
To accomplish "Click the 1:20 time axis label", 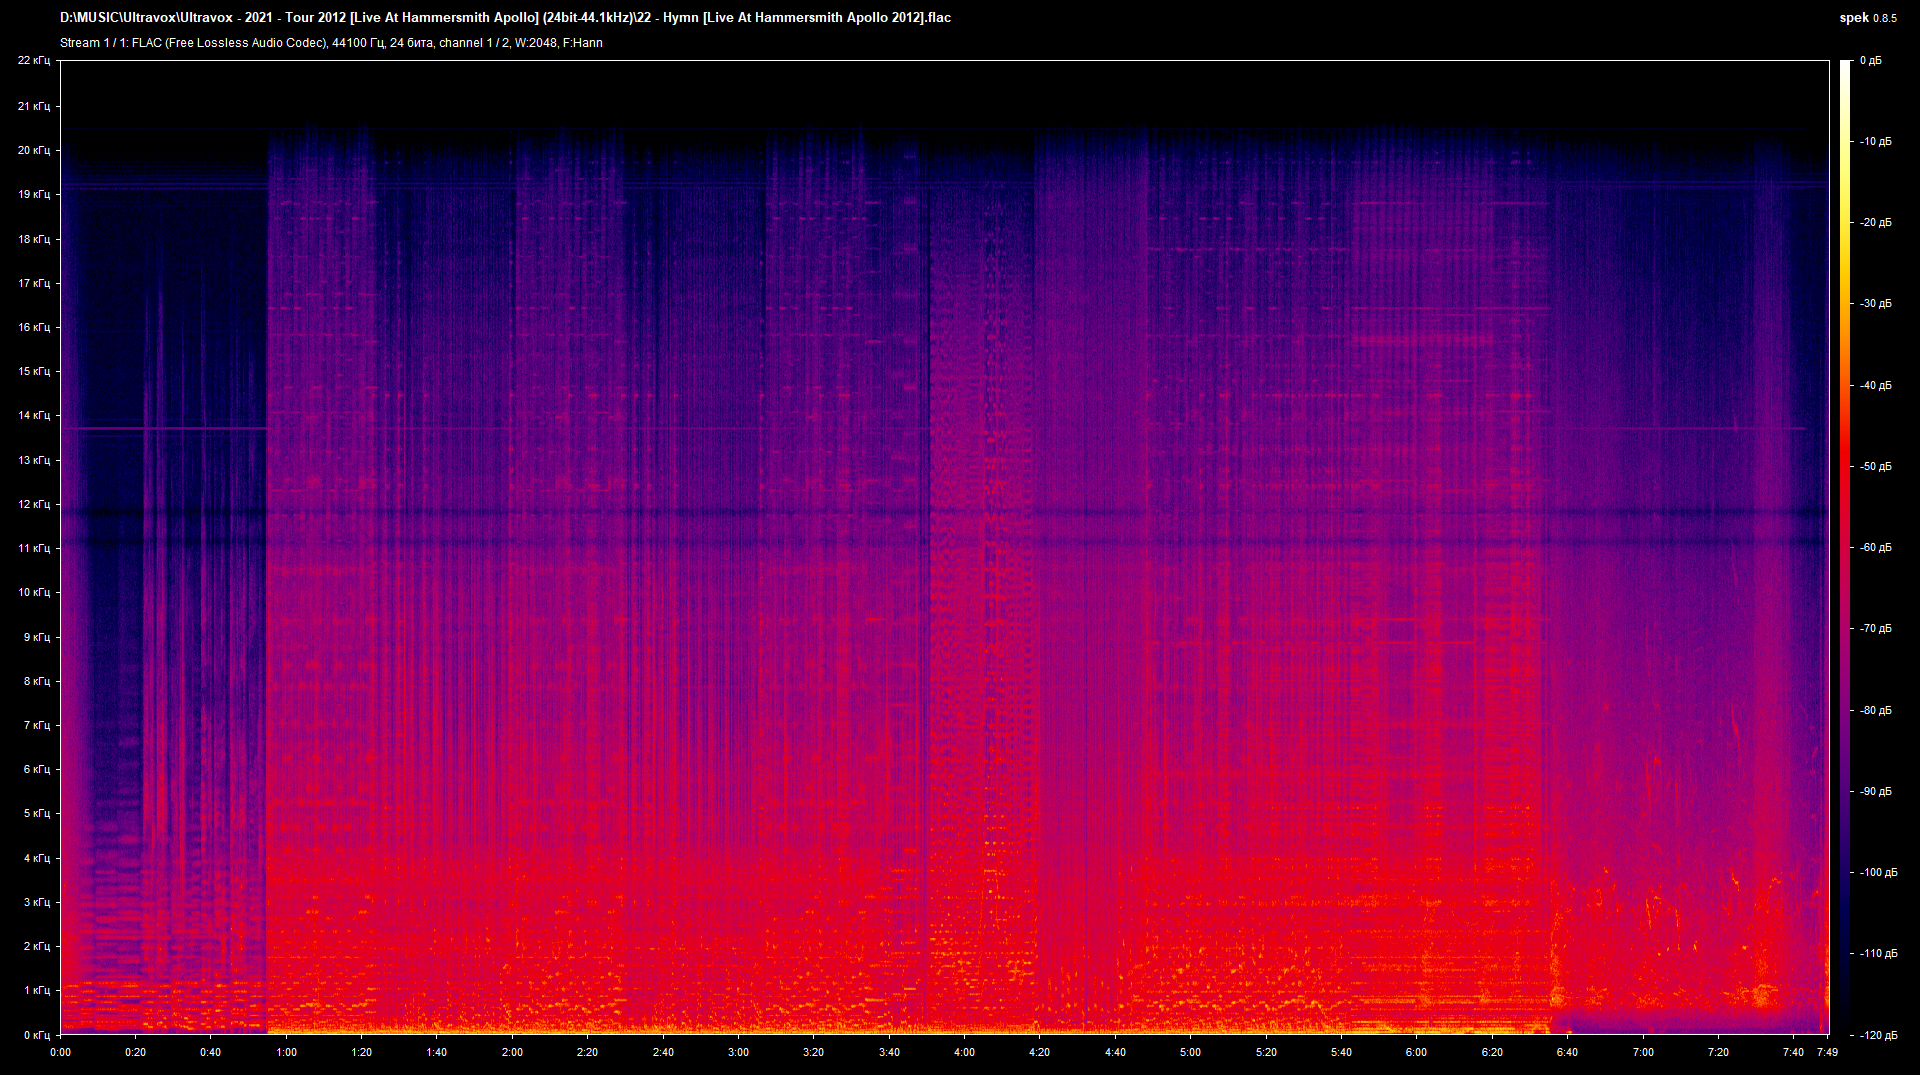I will tap(361, 1052).
